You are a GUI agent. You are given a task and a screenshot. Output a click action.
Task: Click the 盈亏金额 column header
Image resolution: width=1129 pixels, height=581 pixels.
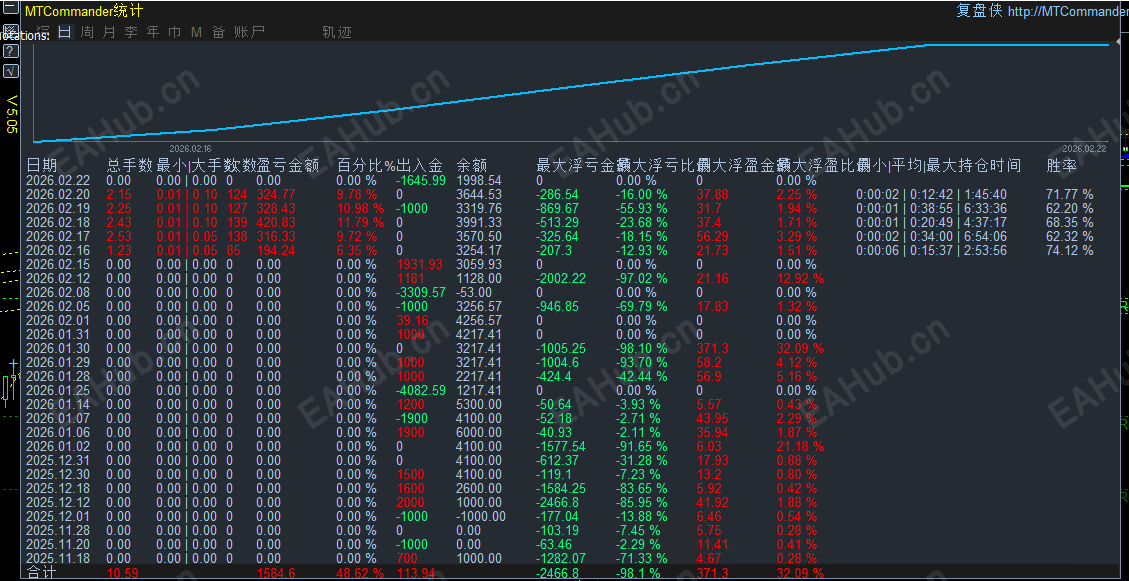pyautogui.click(x=288, y=166)
